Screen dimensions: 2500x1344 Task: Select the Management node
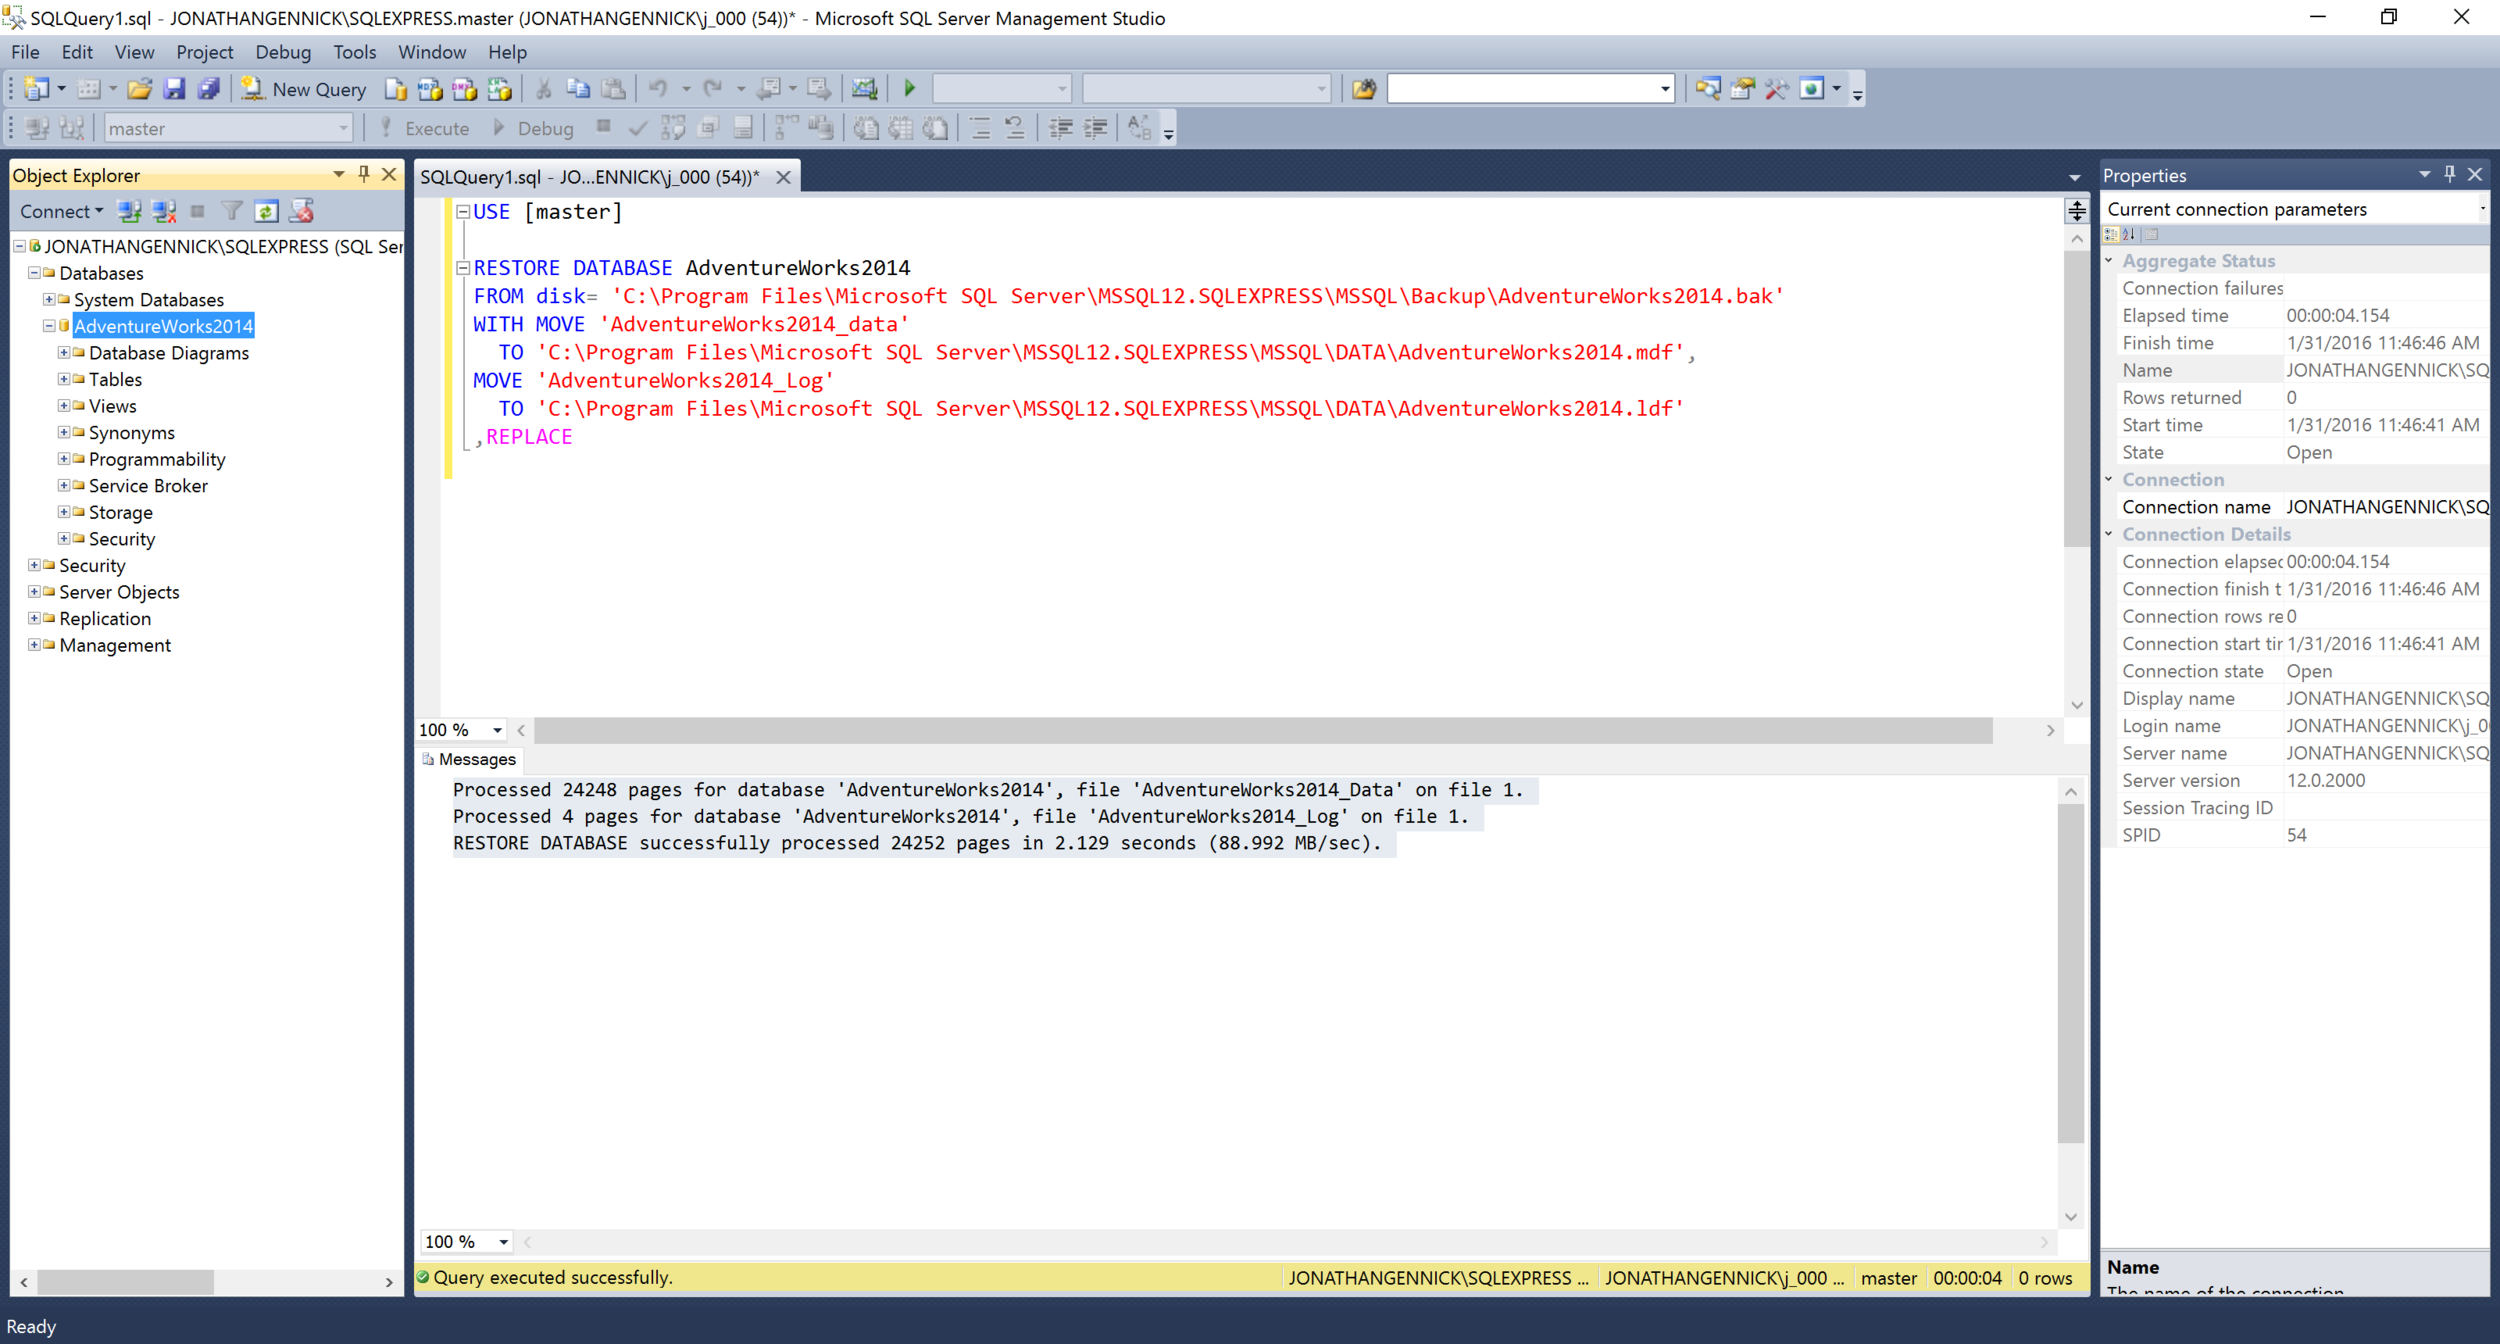pos(115,646)
